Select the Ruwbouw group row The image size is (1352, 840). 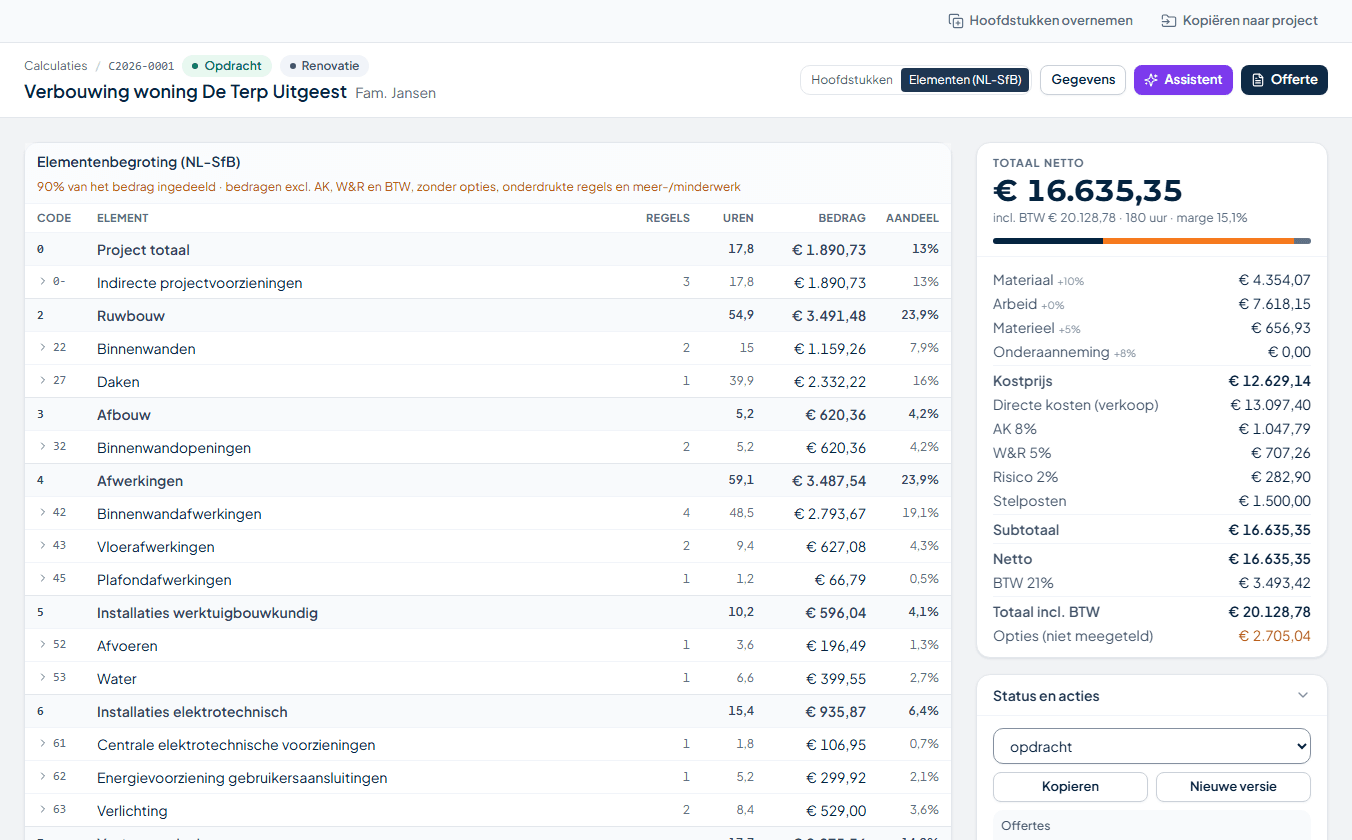click(488, 315)
